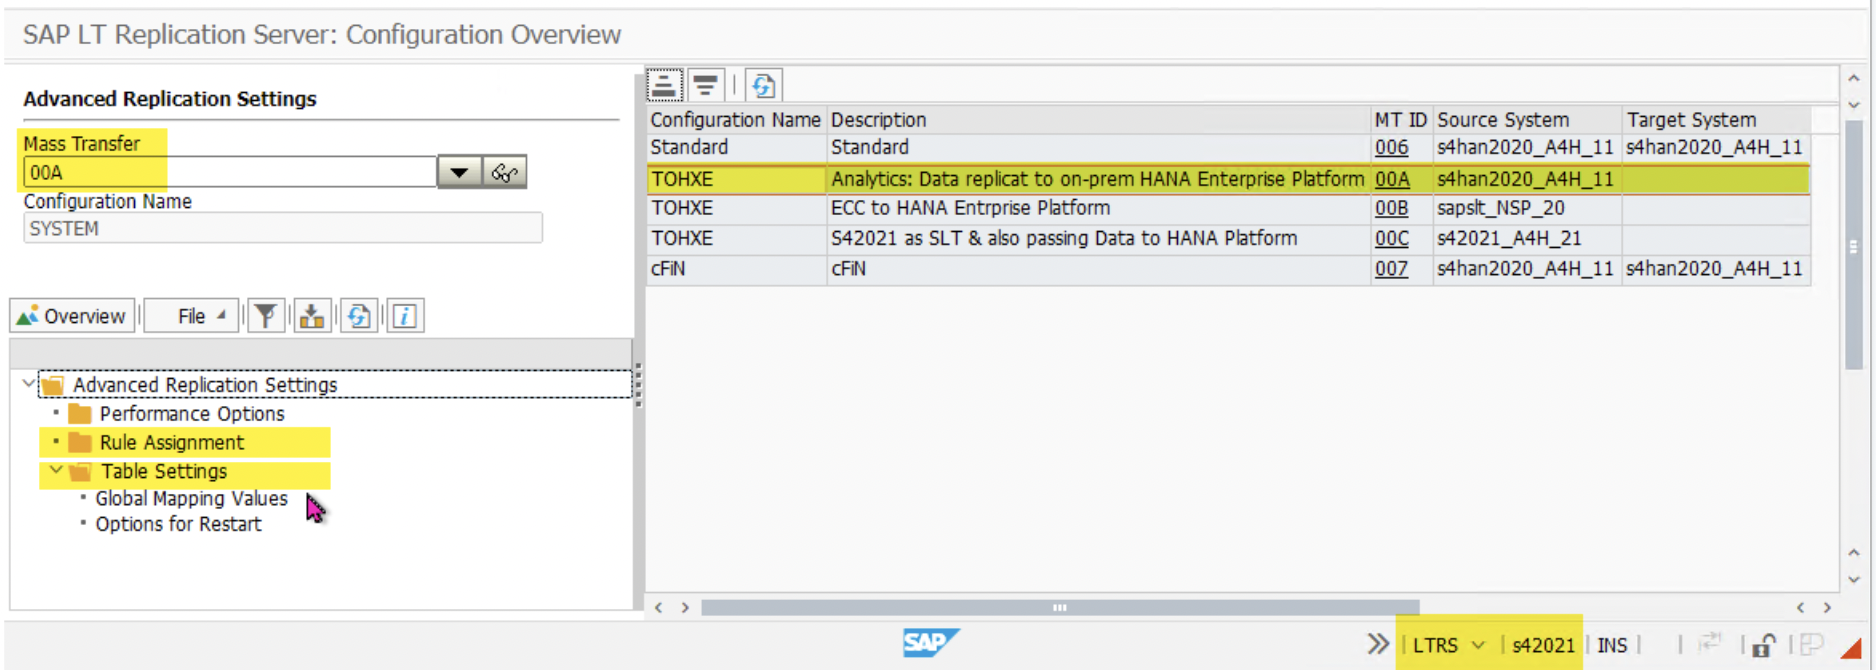Screen dimensions: 1876x670
Task: Click the Description column header
Action: point(1098,120)
